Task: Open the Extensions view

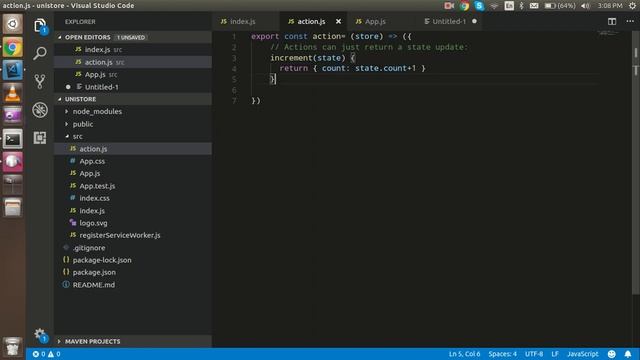Action: 40,138
